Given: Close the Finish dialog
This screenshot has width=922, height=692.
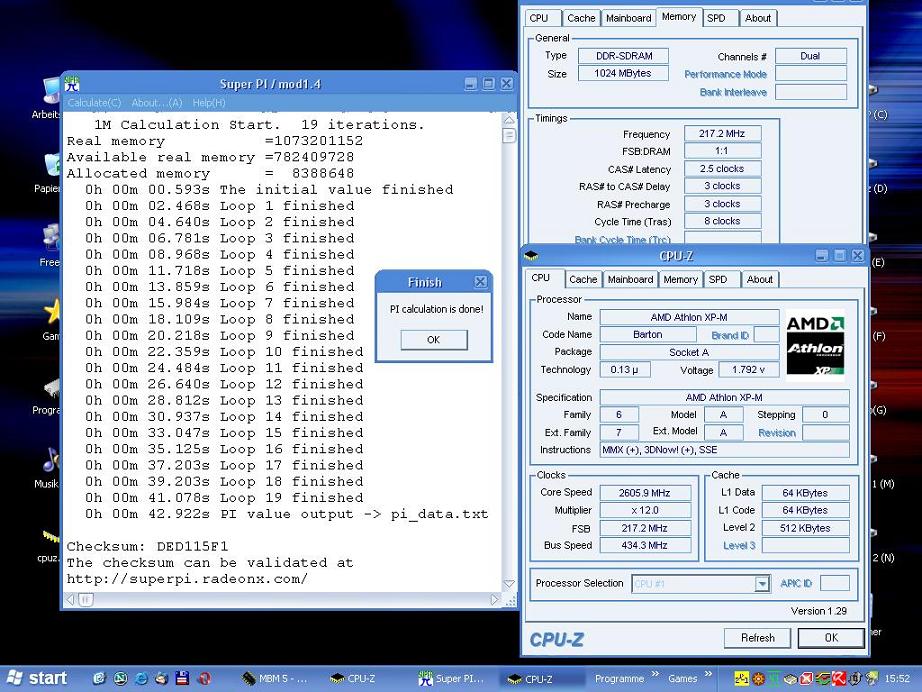Looking at the screenshot, I should click(x=480, y=282).
